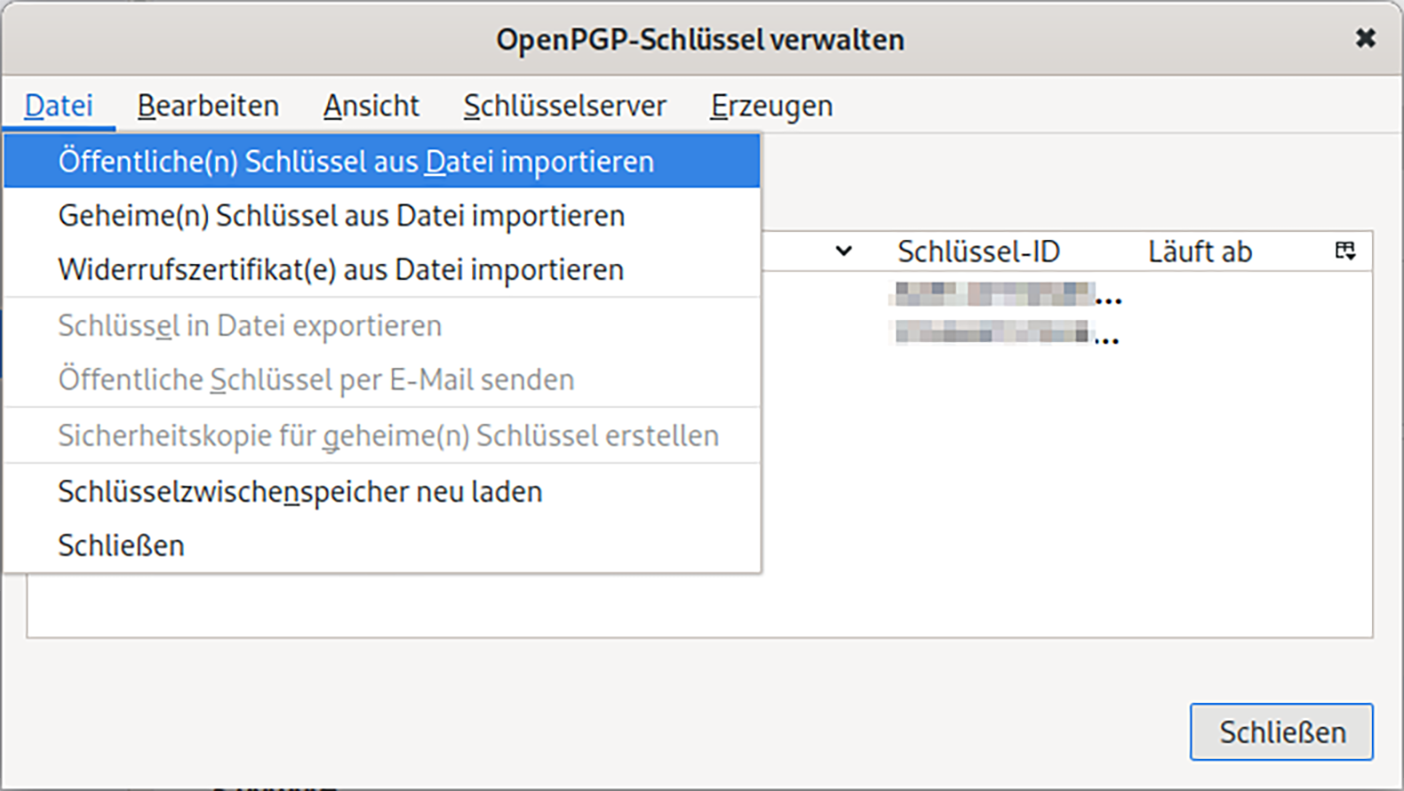Open the Erzeugen menu
The image size is (1404, 791).
771,106
